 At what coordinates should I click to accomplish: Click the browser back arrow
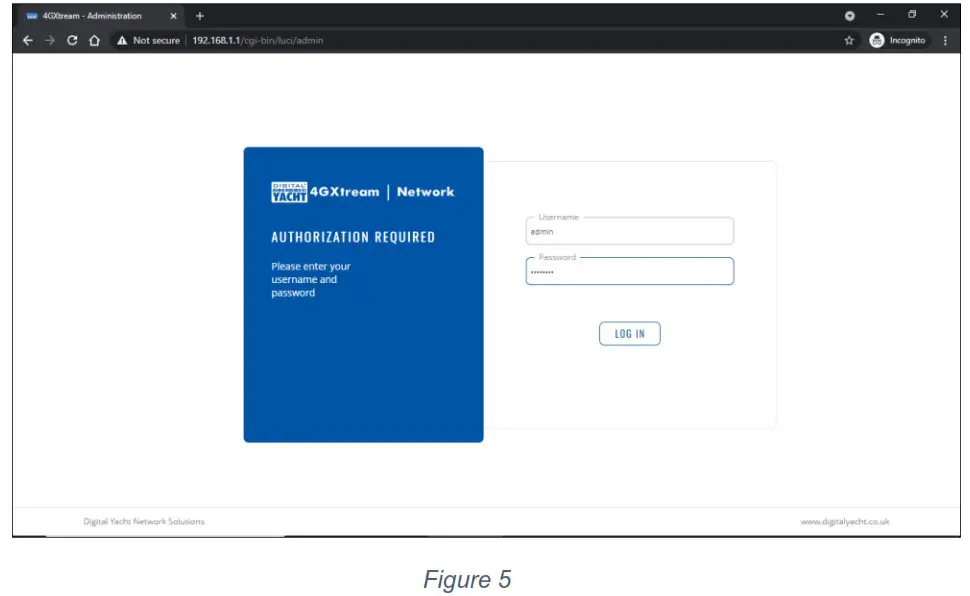click(x=27, y=40)
